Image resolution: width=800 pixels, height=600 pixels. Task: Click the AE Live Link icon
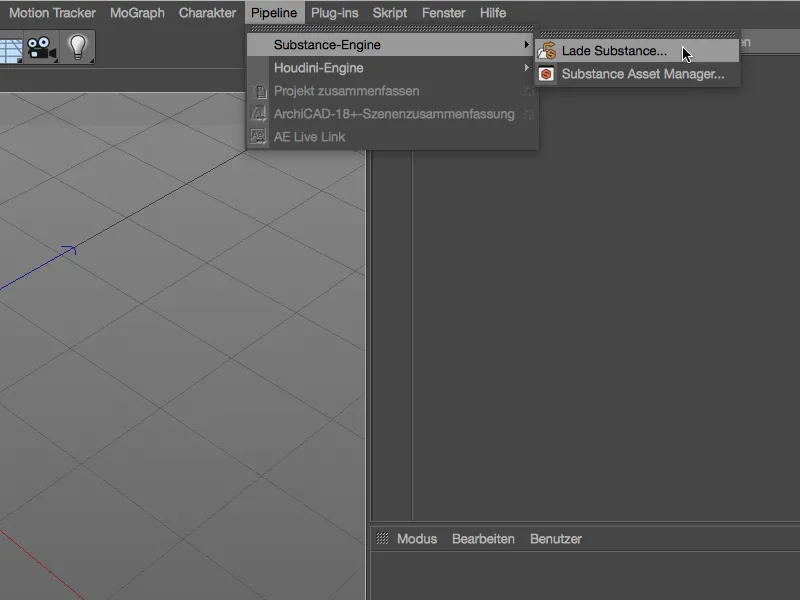pos(258,136)
